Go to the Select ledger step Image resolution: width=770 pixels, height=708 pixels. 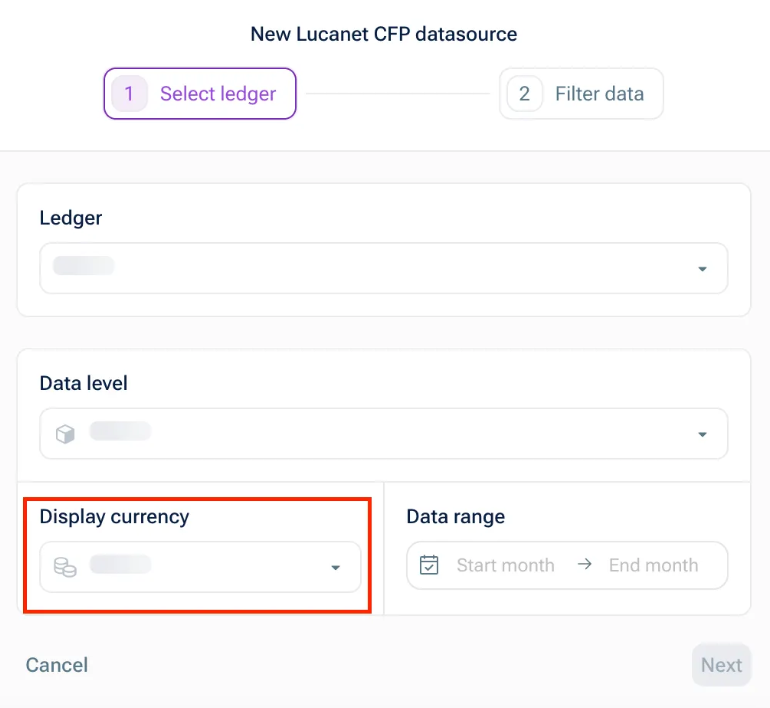(217, 94)
